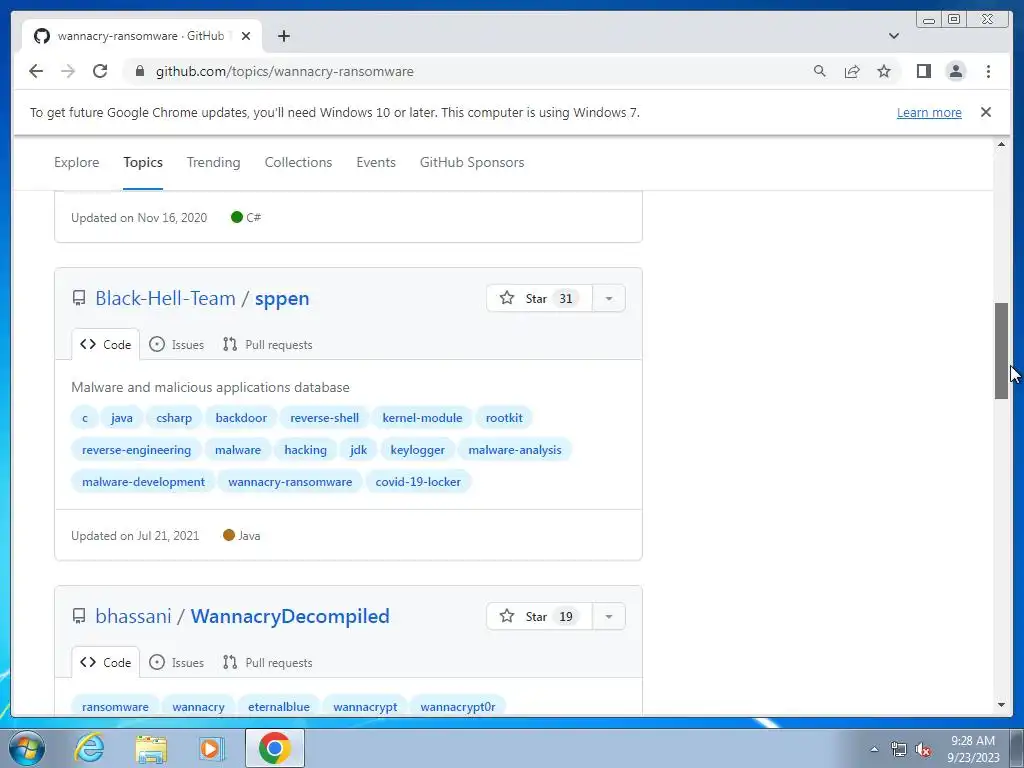1024x768 pixels.
Task: Click the star icon on WannacryDecompiled repository
Action: coord(507,616)
